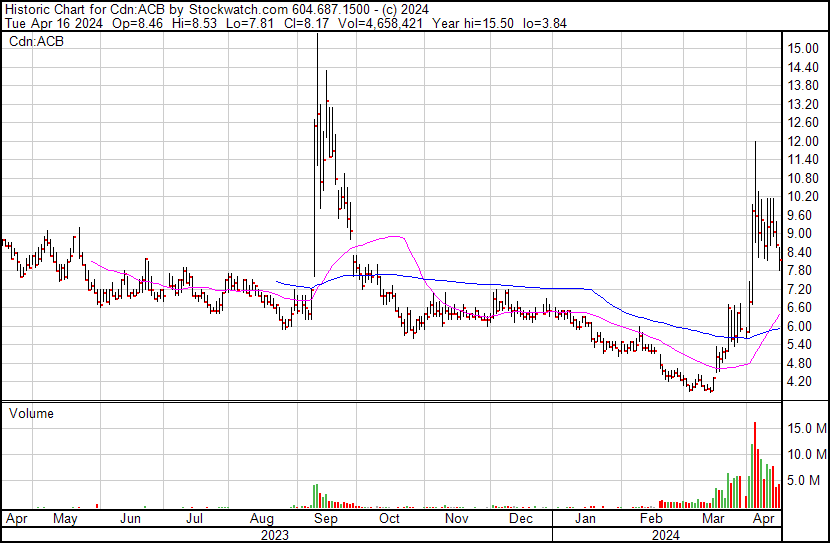Click the 'Oct' month axis label
The image size is (830, 543).
point(389,519)
